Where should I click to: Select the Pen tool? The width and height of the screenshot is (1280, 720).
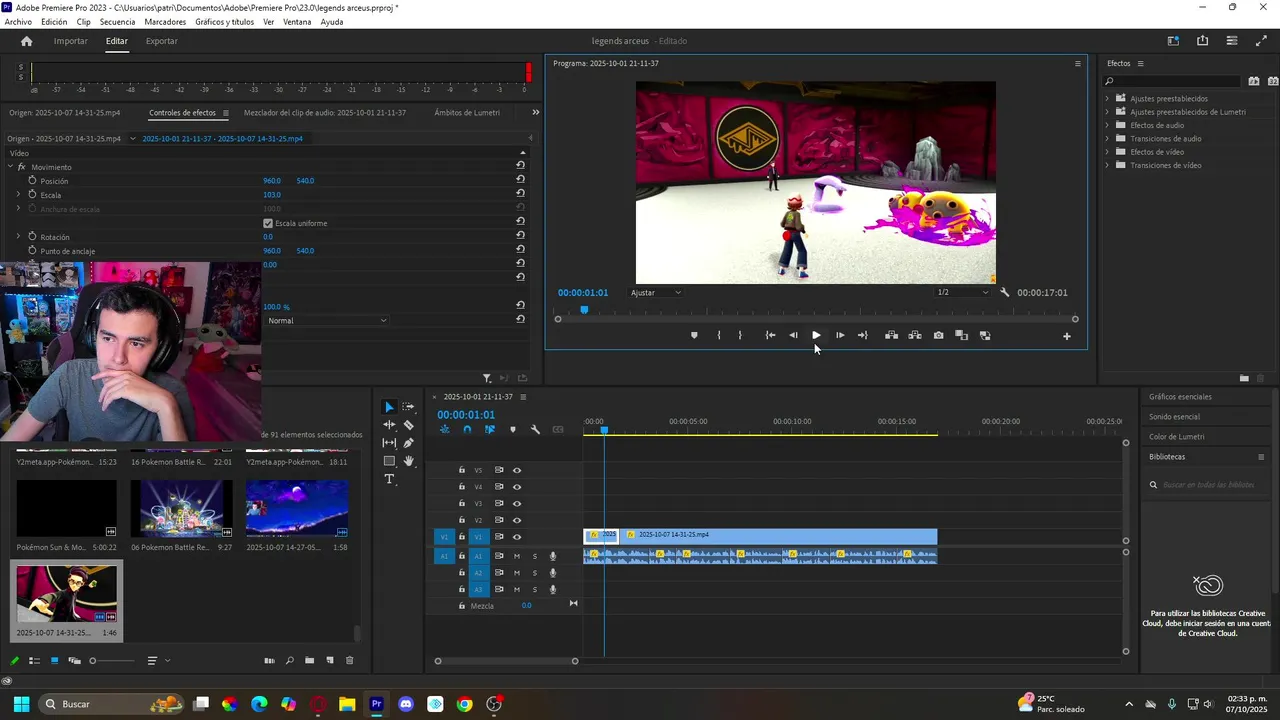408,443
